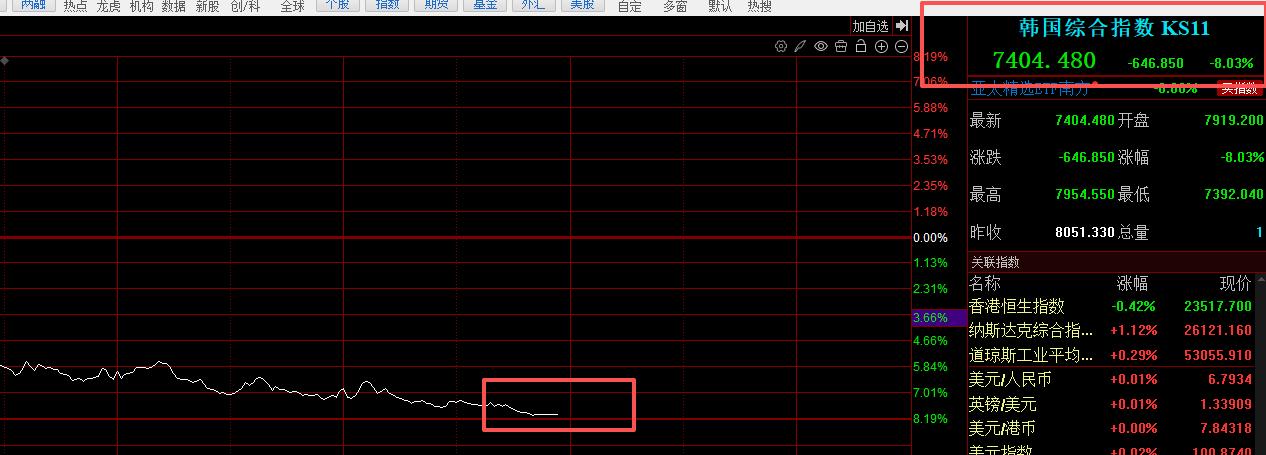Click the 买指数 button

1238,88
